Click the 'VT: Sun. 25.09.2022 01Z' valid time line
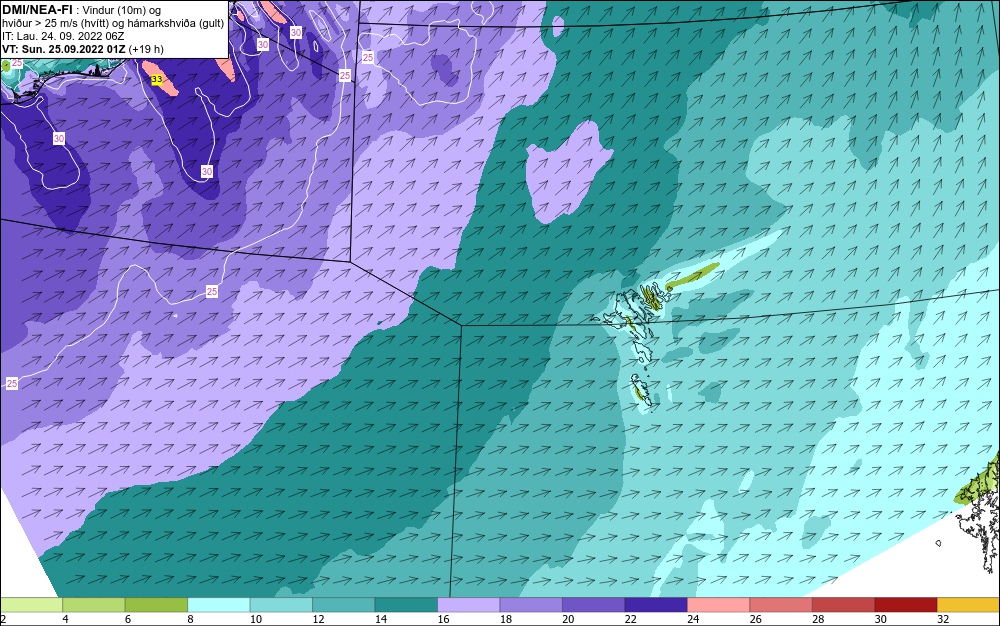This screenshot has width=1000, height=626. click(x=83, y=49)
